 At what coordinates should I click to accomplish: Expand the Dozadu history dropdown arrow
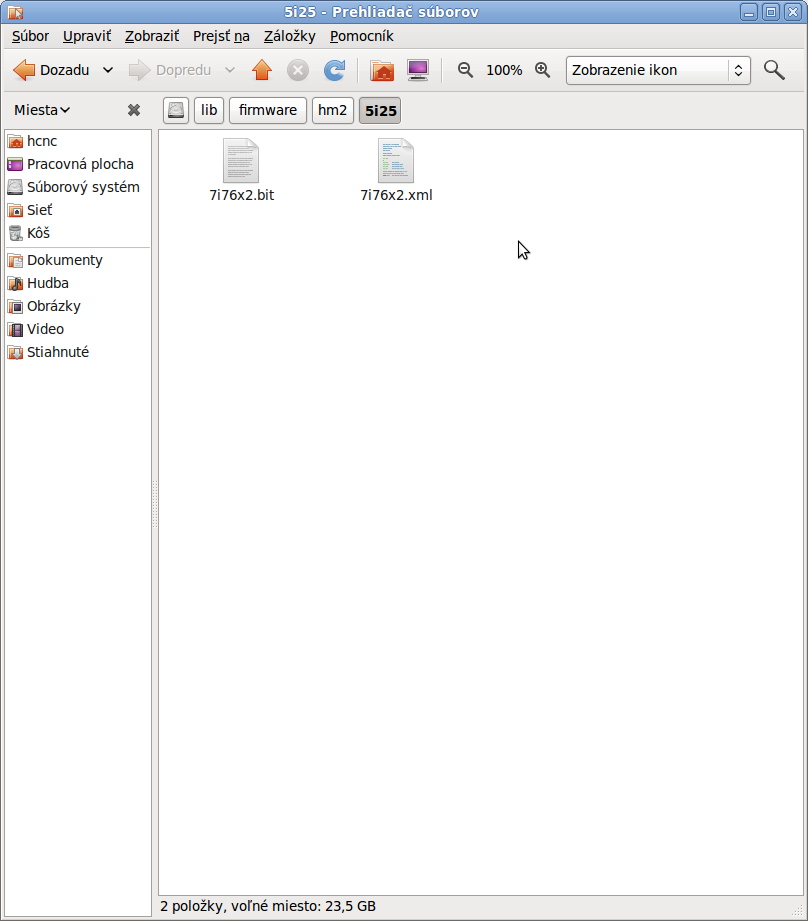[x=108, y=70]
